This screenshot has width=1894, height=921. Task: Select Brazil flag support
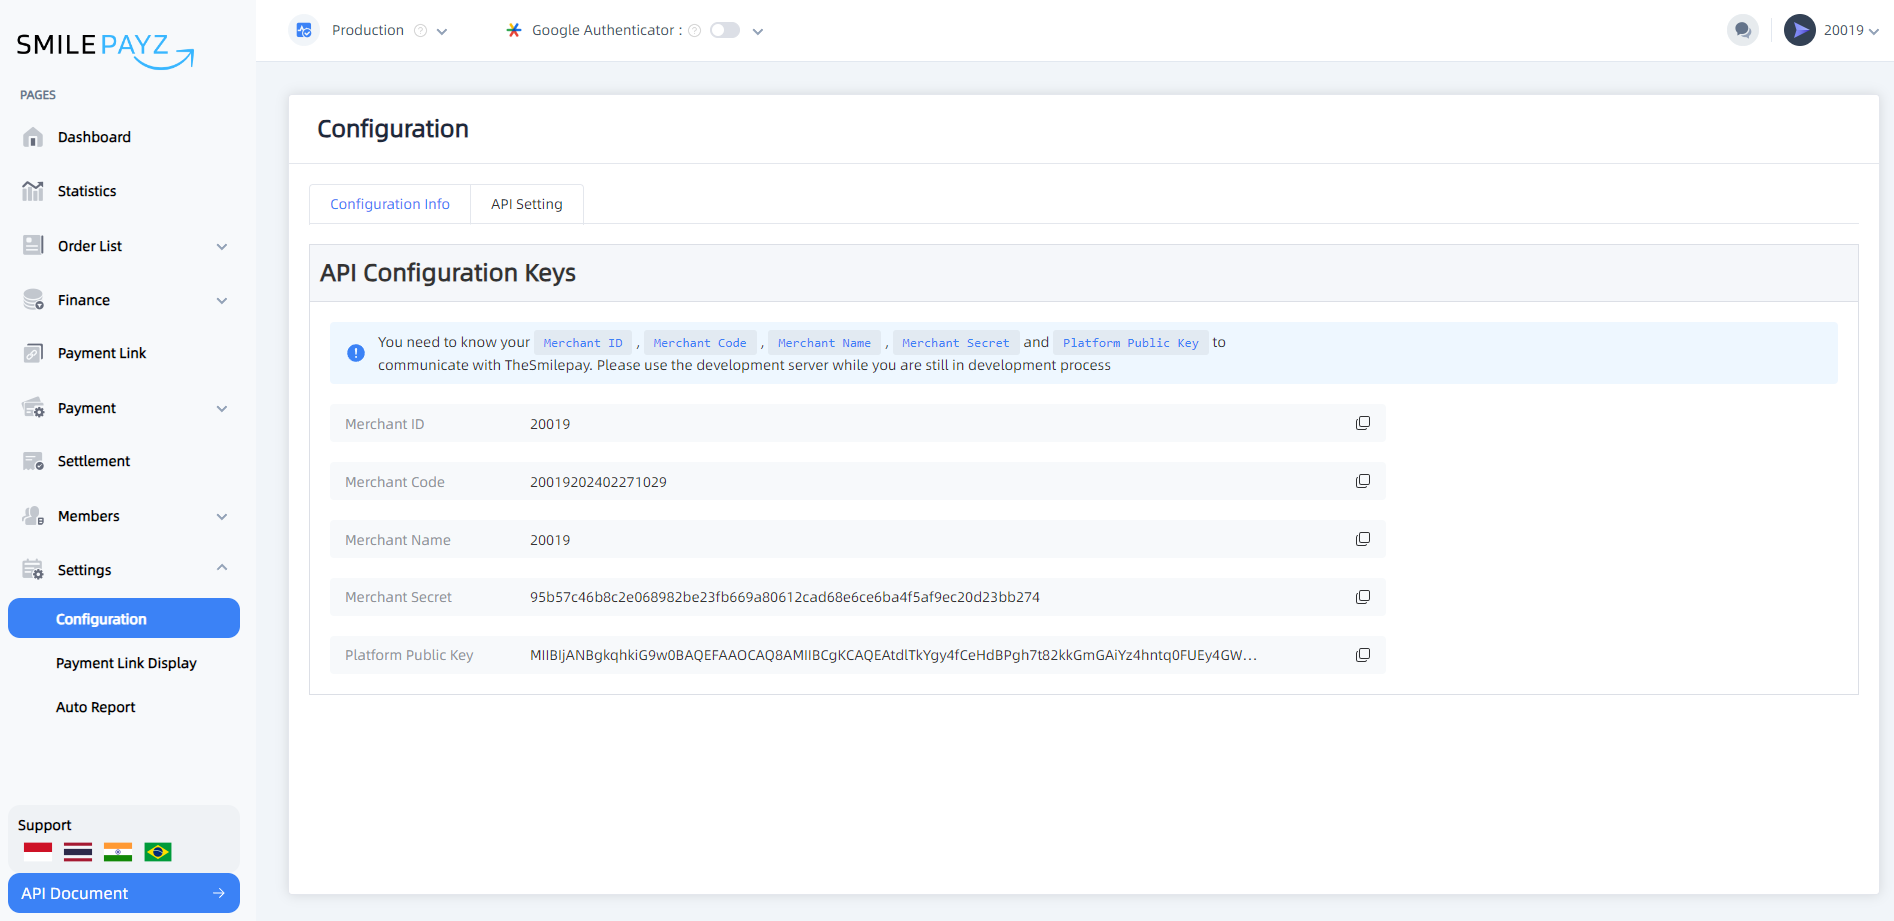(158, 852)
